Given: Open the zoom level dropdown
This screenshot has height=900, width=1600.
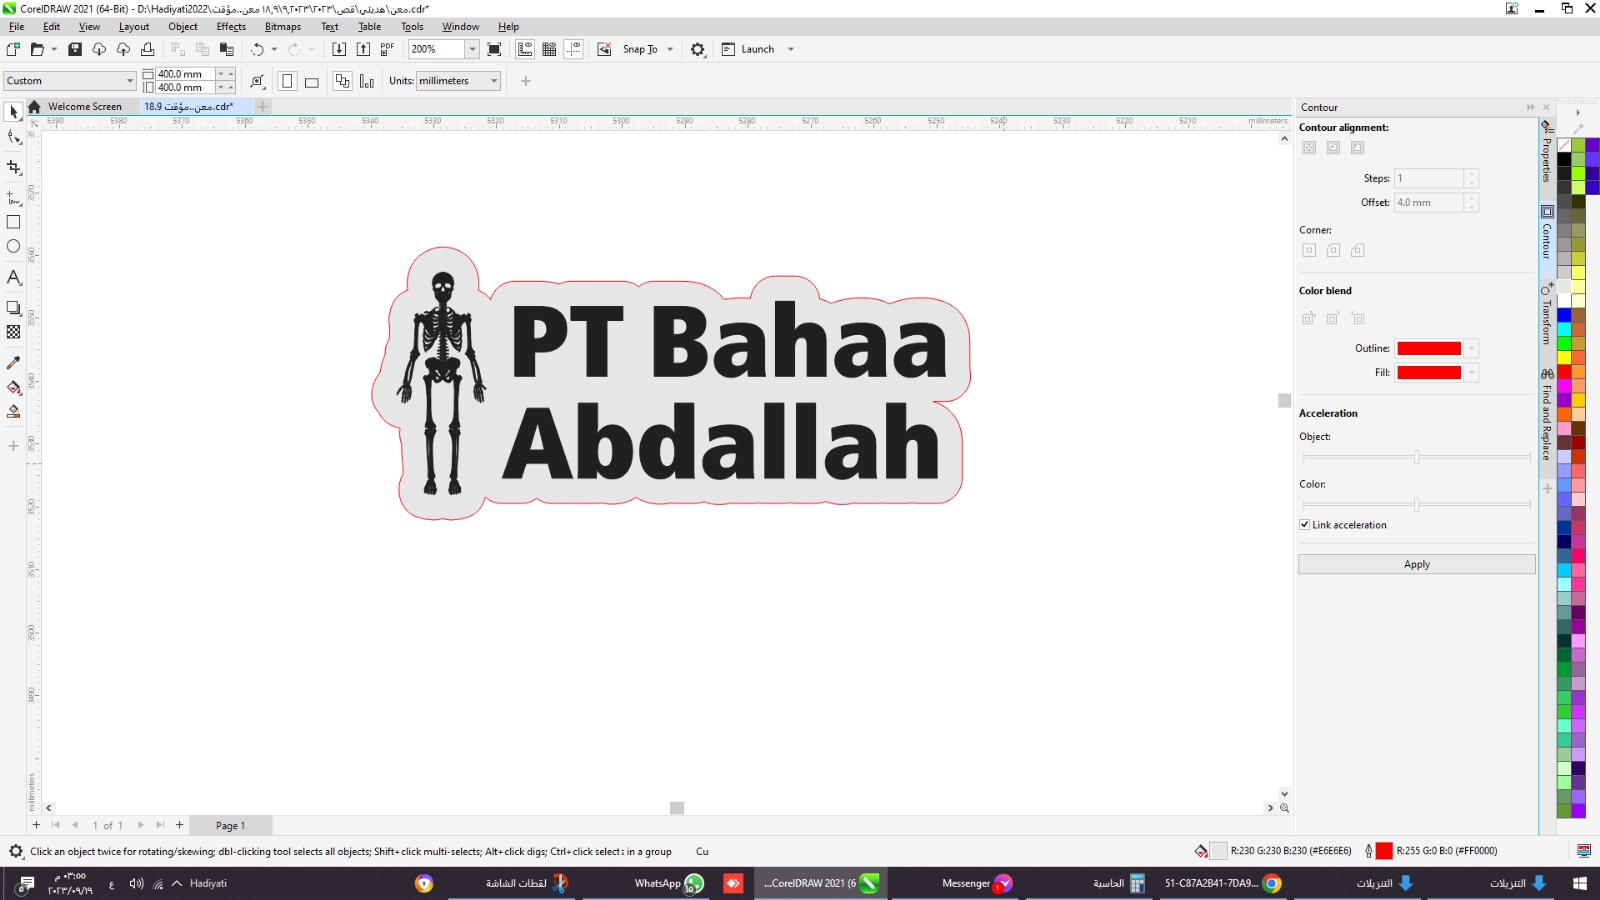Looking at the screenshot, I should click(472, 49).
